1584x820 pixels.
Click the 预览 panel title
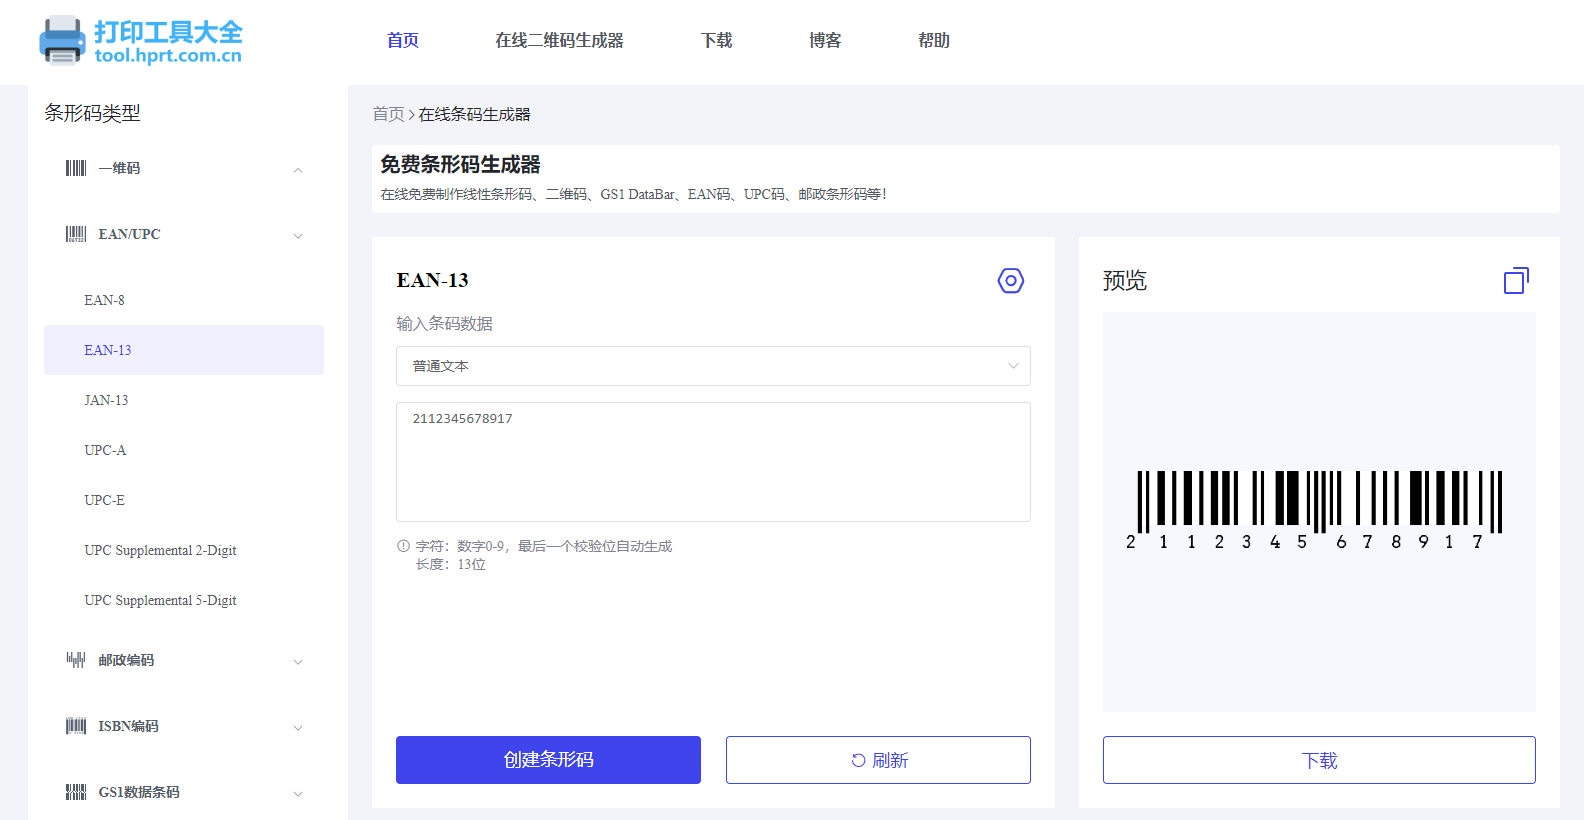click(x=1125, y=281)
